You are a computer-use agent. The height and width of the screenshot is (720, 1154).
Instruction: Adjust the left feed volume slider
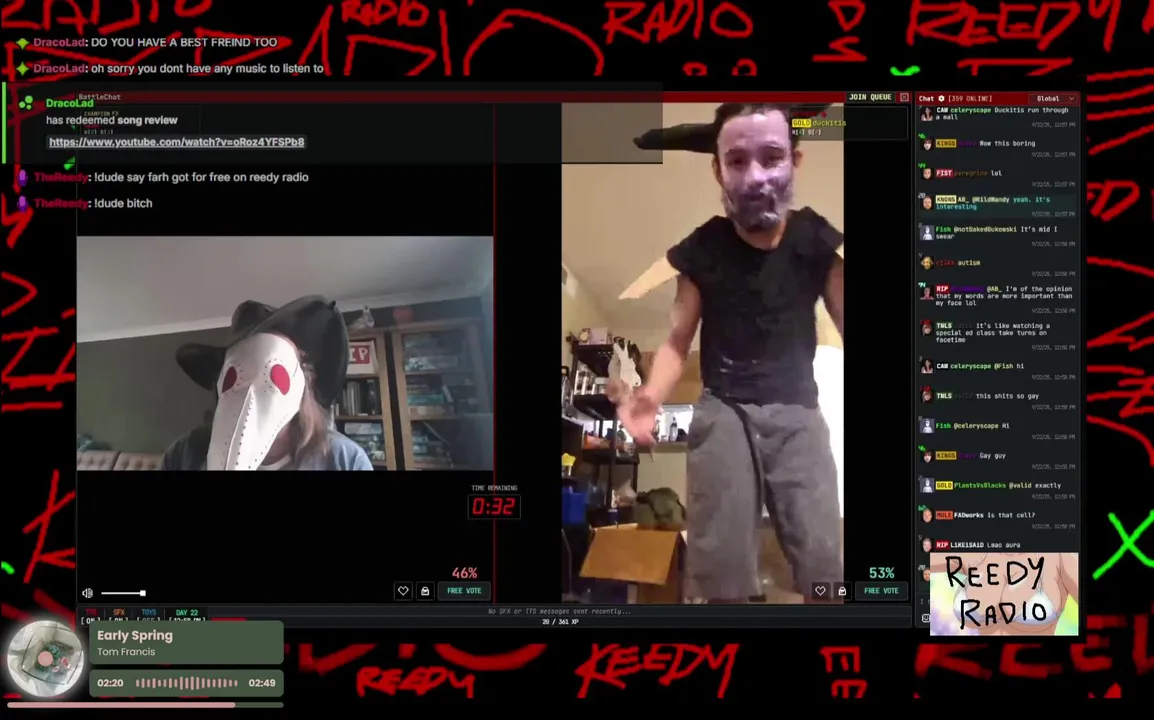123,593
